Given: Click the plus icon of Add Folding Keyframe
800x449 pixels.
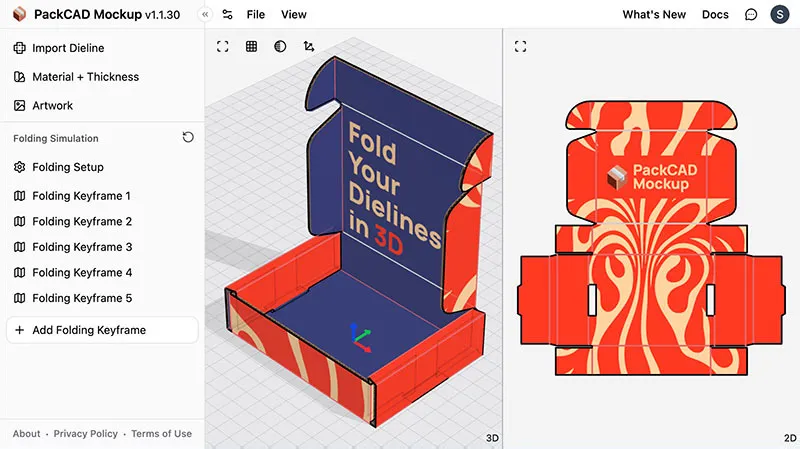Looking at the screenshot, I should [19, 330].
